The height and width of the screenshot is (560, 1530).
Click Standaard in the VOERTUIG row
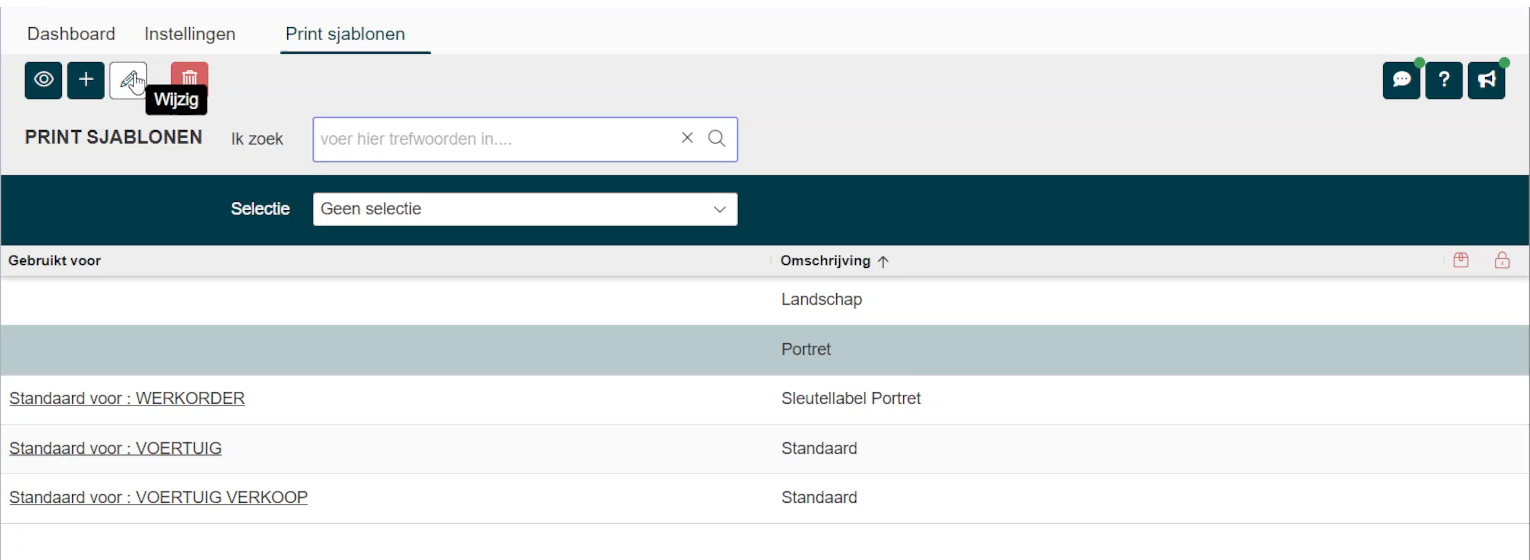pos(819,448)
